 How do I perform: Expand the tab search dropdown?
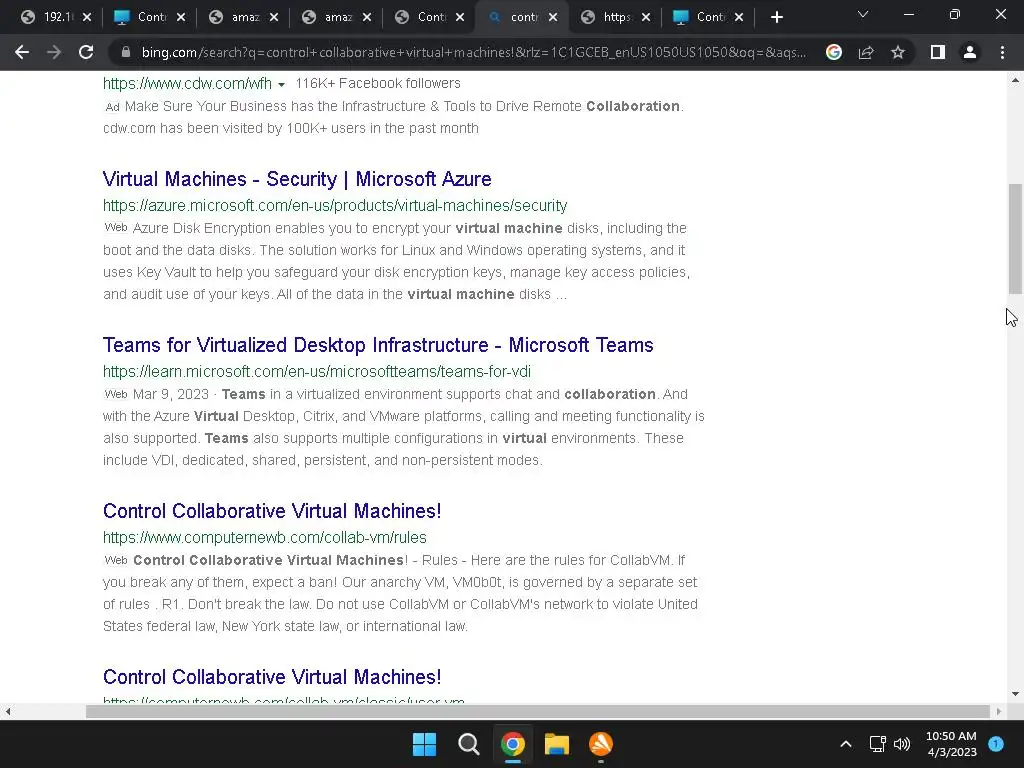[x=863, y=14]
